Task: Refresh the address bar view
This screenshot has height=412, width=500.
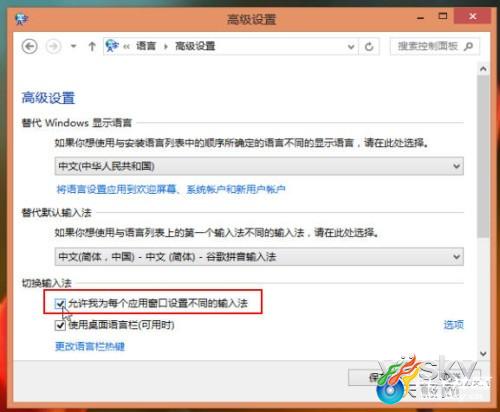Action: click(x=369, y=46)
